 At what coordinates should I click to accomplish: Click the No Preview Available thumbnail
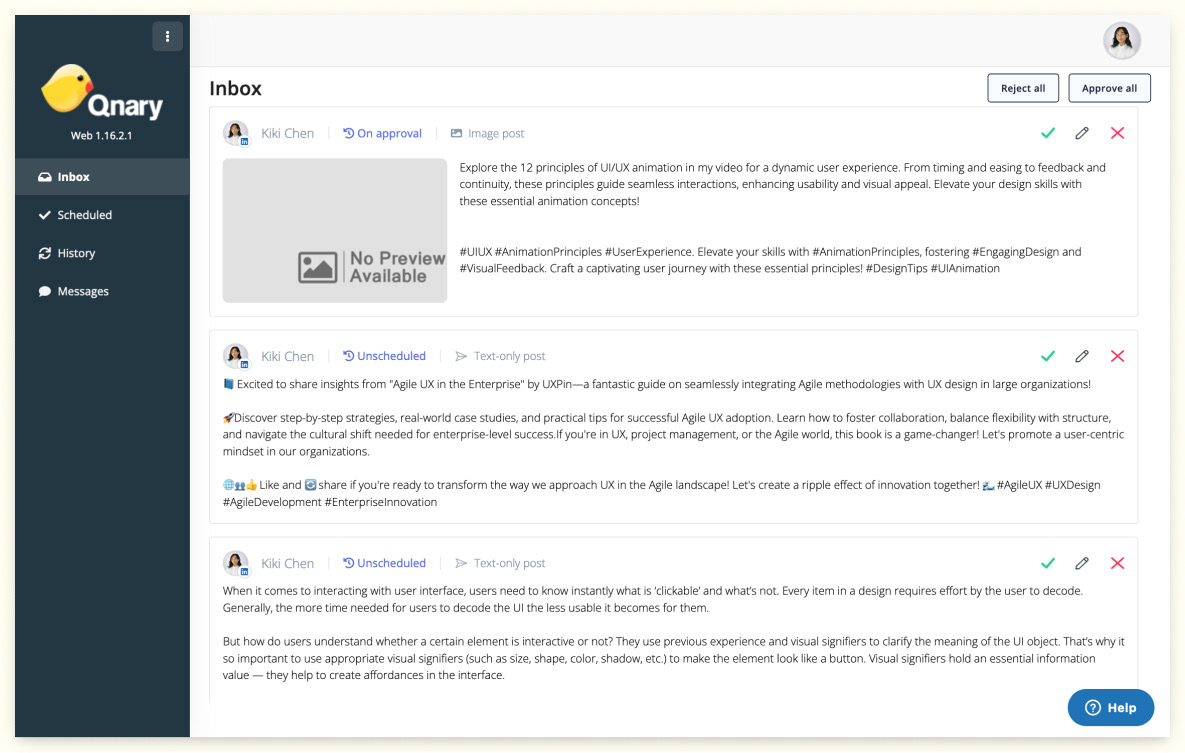click(335, 231)
